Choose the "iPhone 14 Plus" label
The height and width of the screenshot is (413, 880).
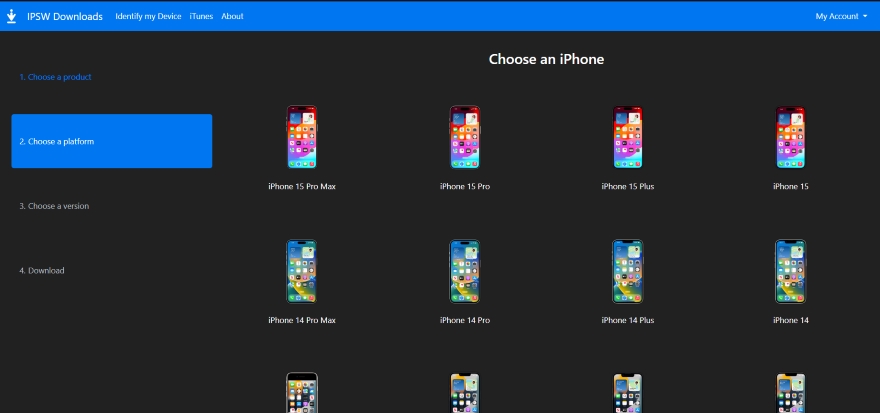click(627, 320)
